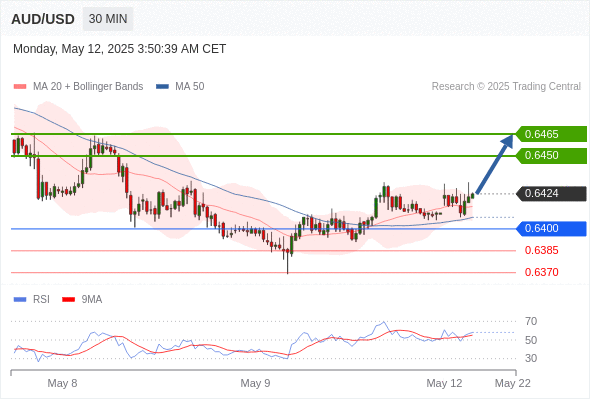
Task: Click the 0.6450 resistance price tag
Action: [x=551, y=155]
